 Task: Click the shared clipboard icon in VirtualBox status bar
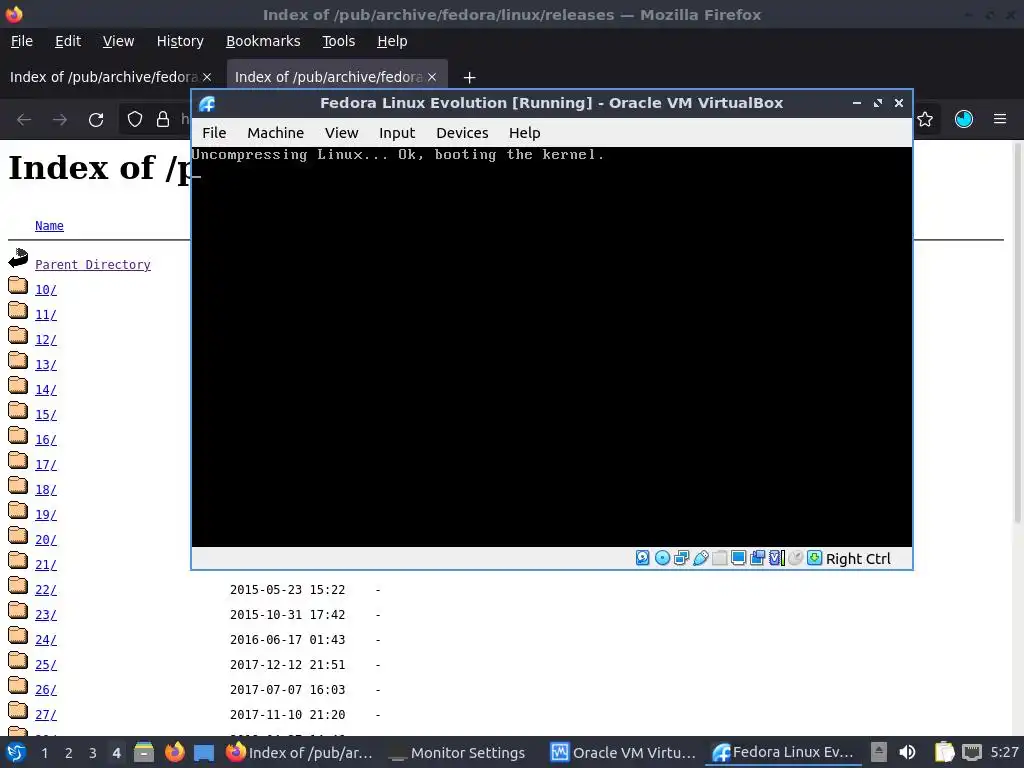(758, 558)
